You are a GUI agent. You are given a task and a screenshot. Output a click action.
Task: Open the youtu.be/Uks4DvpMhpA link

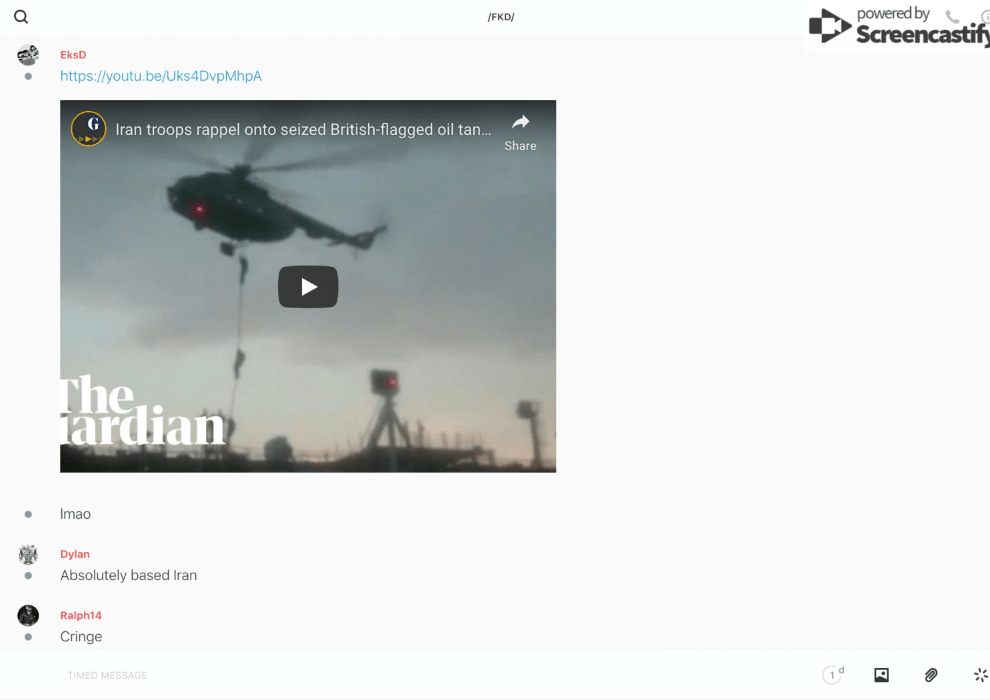[161, 76]
